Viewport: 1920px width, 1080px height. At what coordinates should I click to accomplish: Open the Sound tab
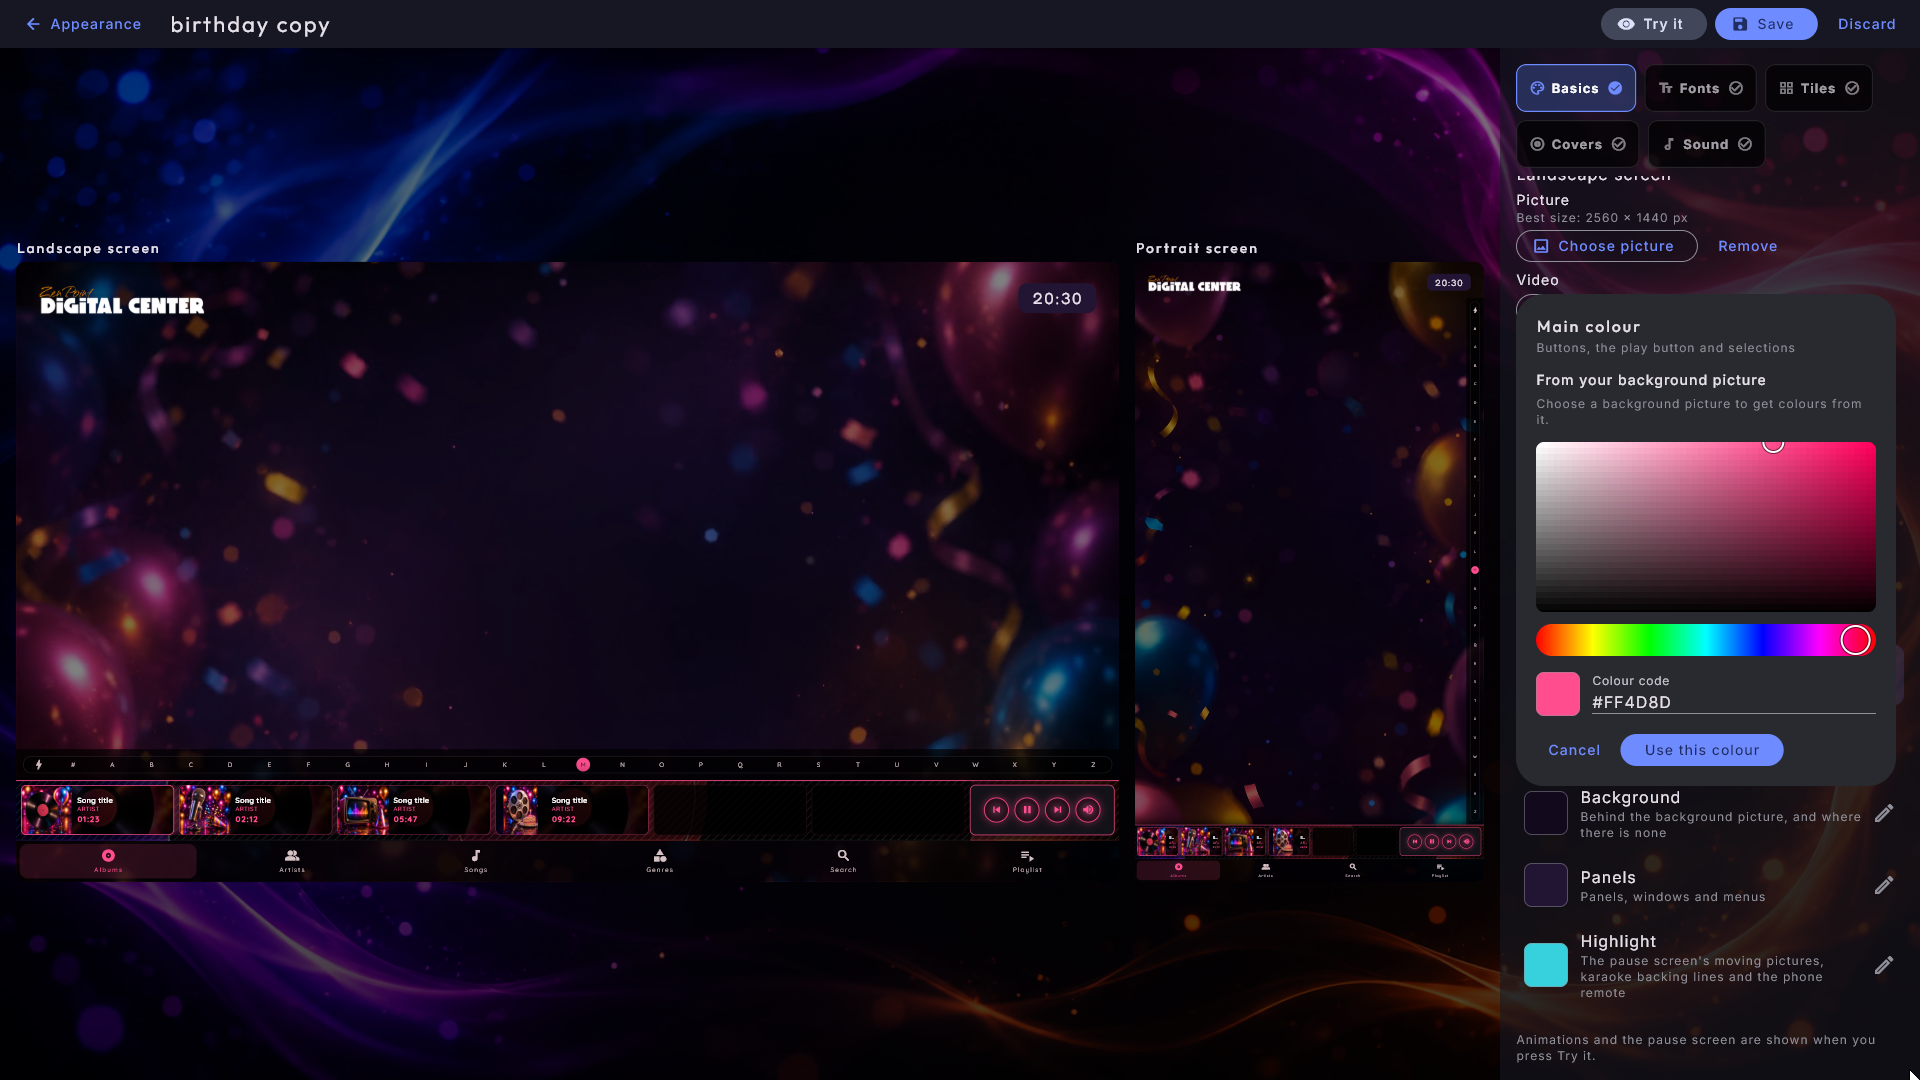[1705, 144]
